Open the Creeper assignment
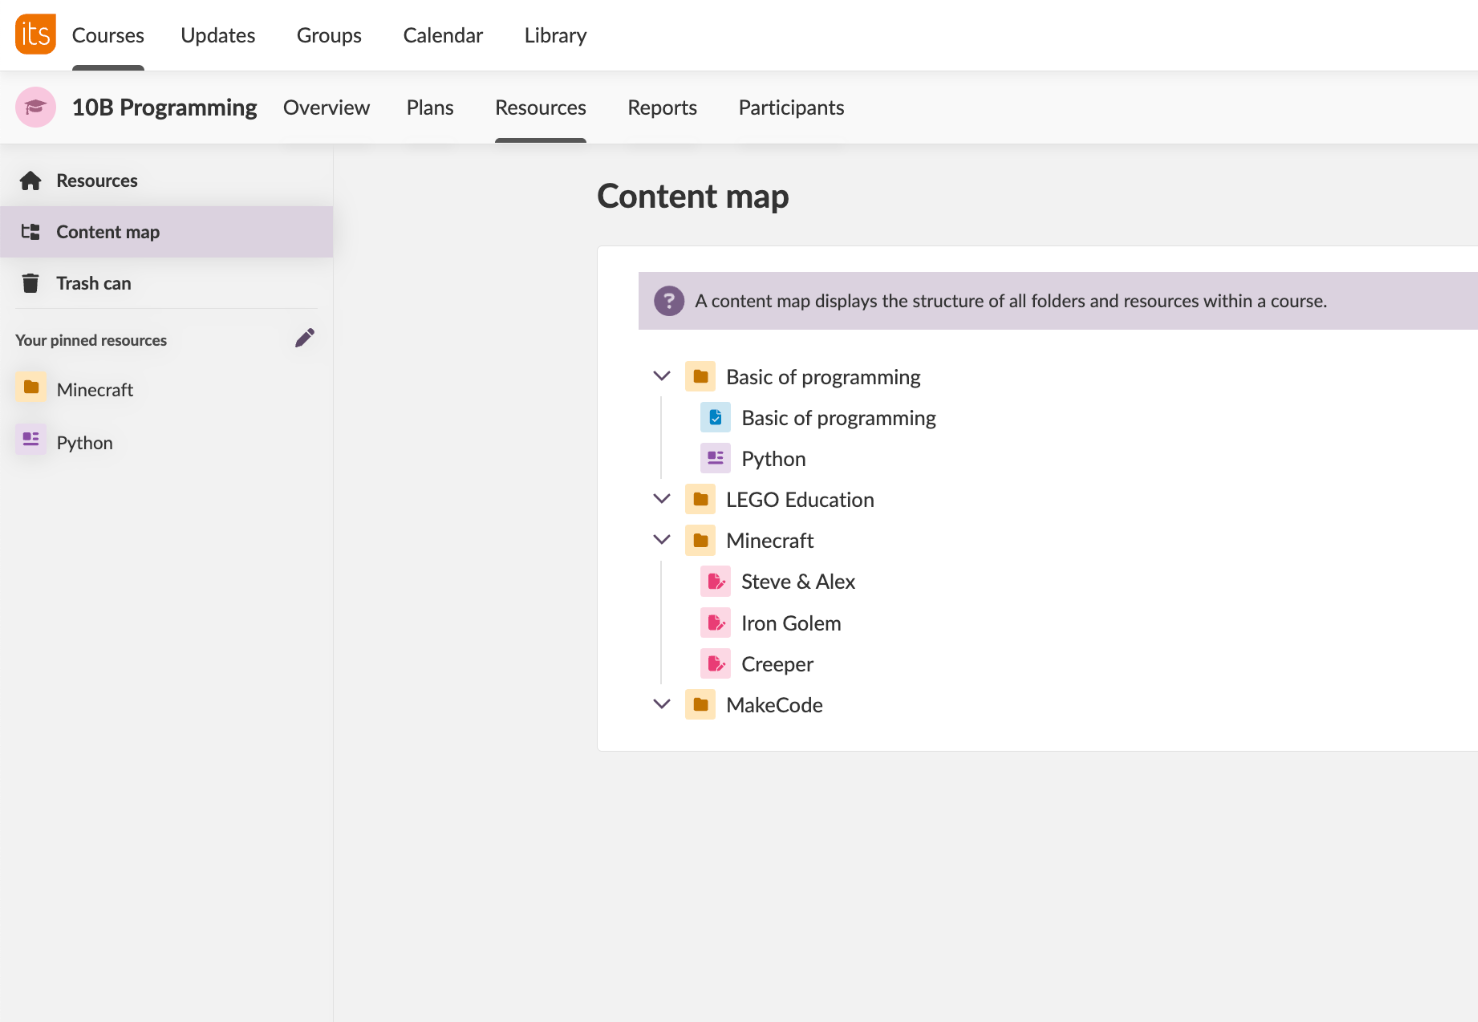The height and width of the screenshot is (1022, 1478). 777,664
